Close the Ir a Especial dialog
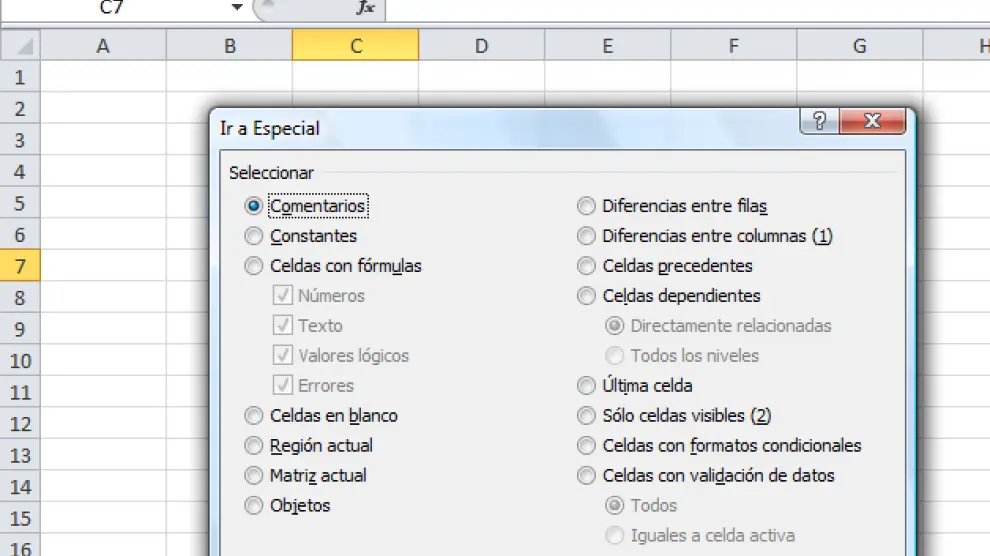This screenshot has width=990, height=556. coord(872,122)
